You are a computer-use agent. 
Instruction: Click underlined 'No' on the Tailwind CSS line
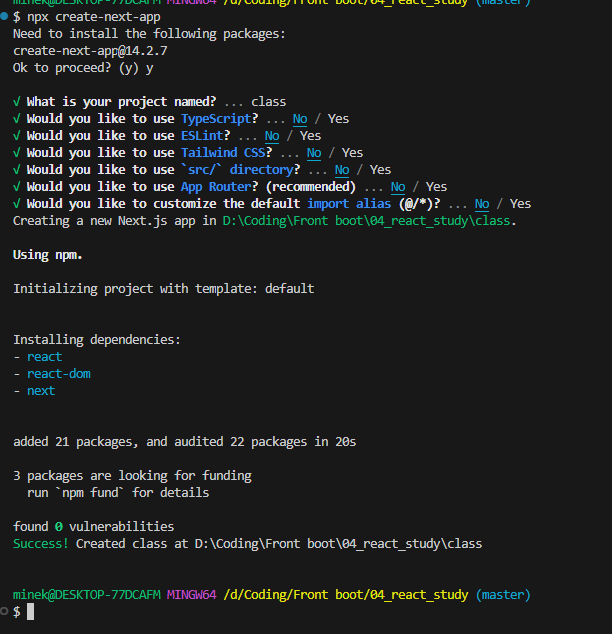click(314, 153)
